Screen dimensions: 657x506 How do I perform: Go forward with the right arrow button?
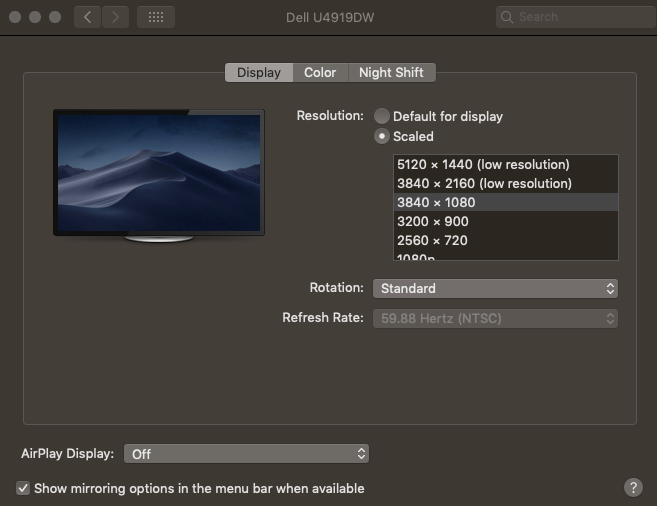click(x=115, y=17)
